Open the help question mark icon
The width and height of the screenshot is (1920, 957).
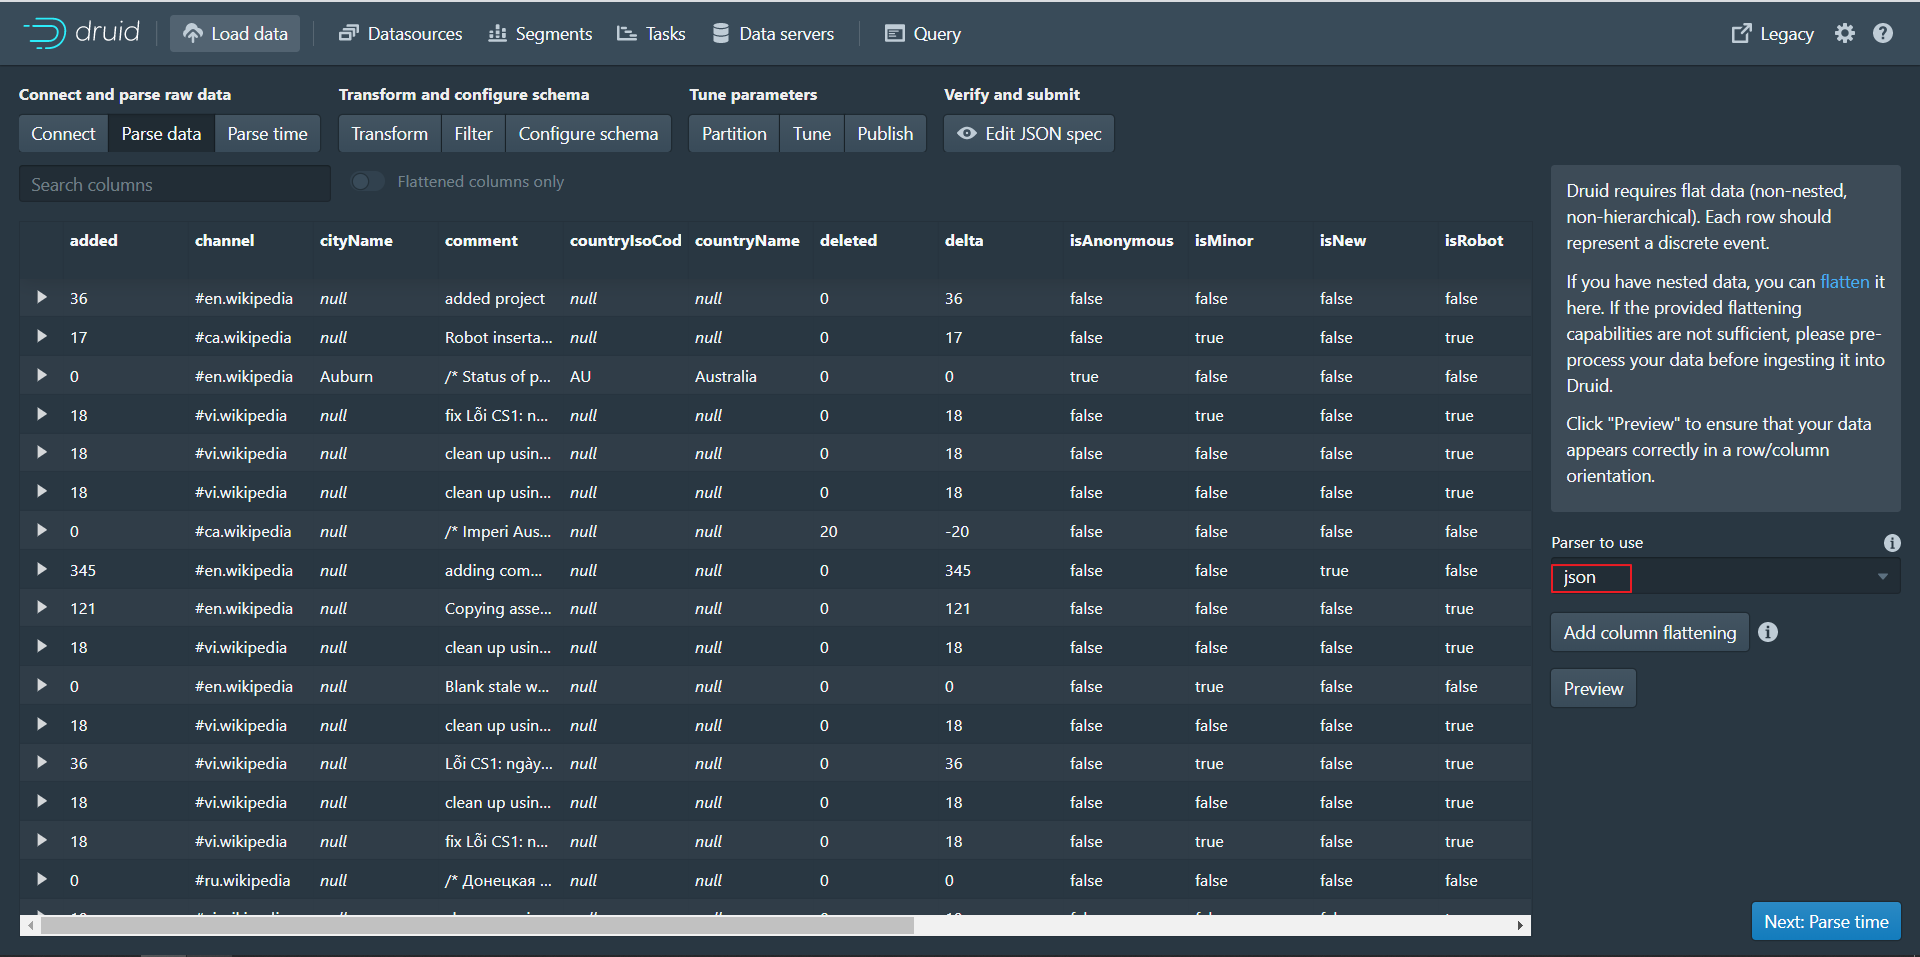1883,33
